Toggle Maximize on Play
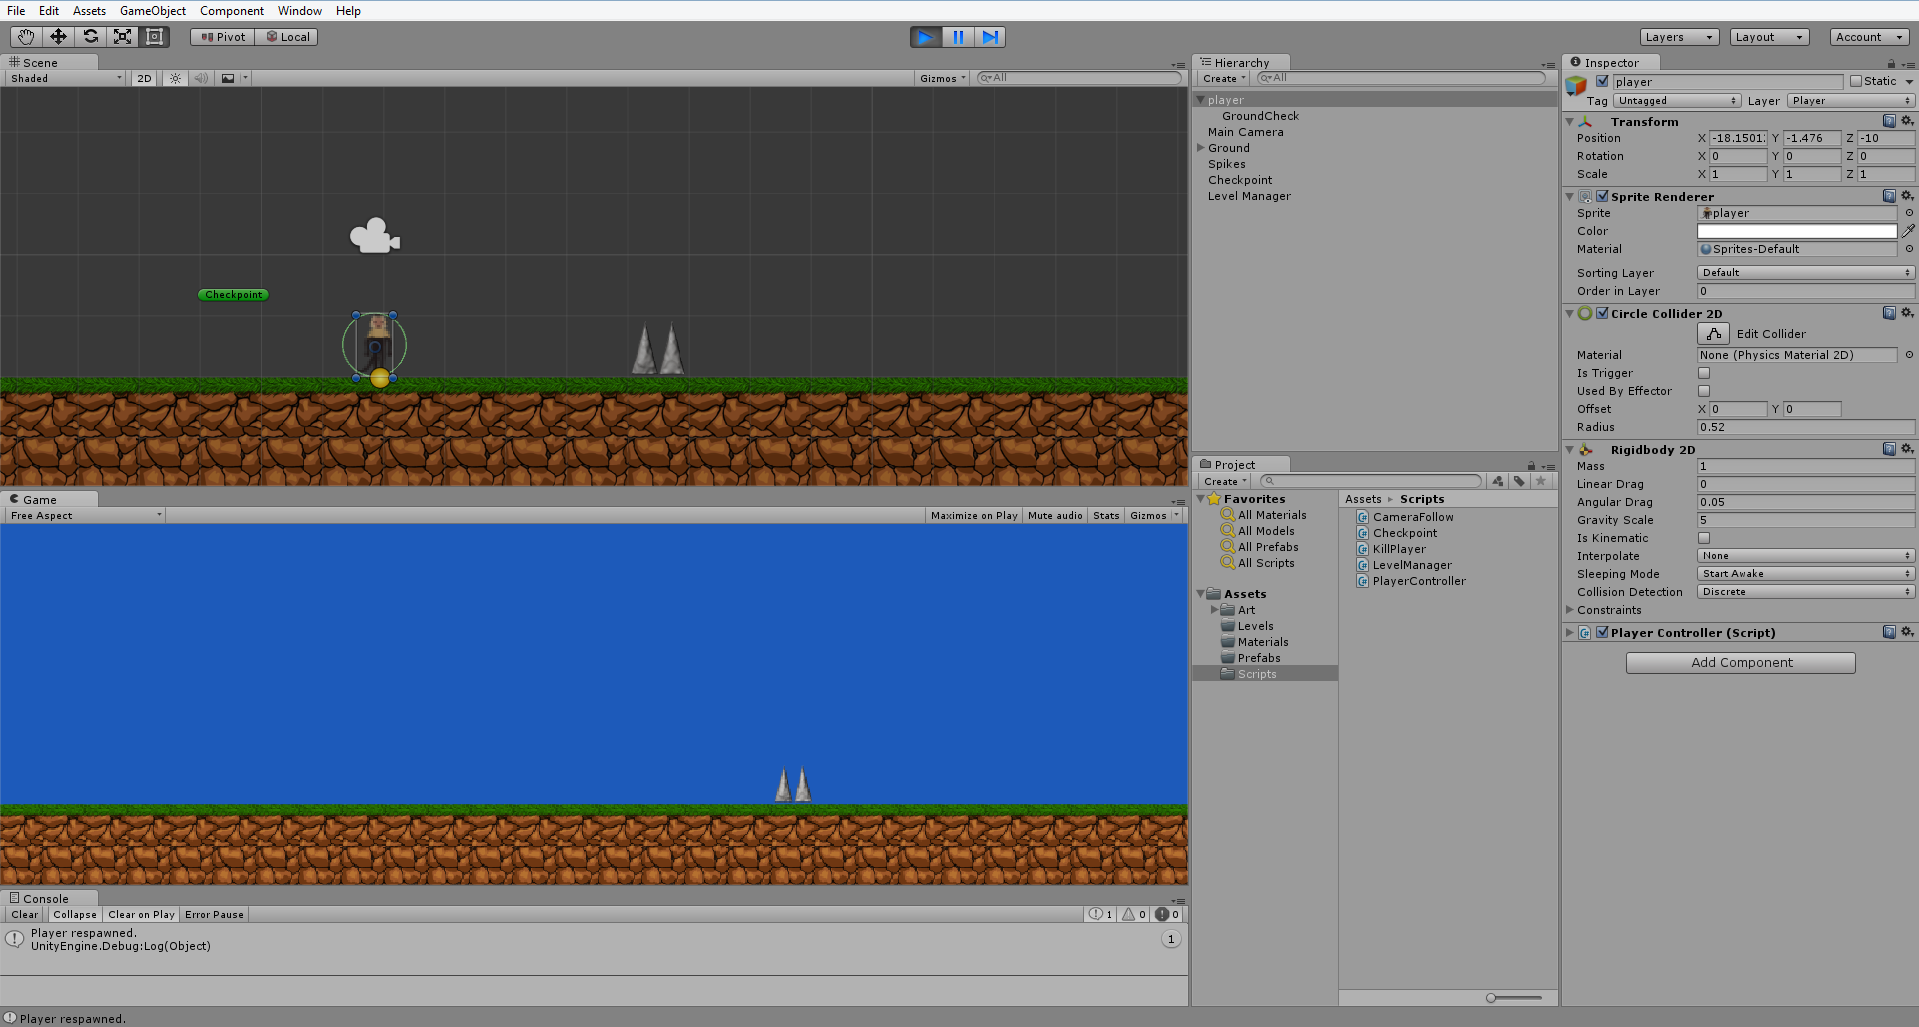Viewport: 1919px width, 1027px height. [974, 515]
